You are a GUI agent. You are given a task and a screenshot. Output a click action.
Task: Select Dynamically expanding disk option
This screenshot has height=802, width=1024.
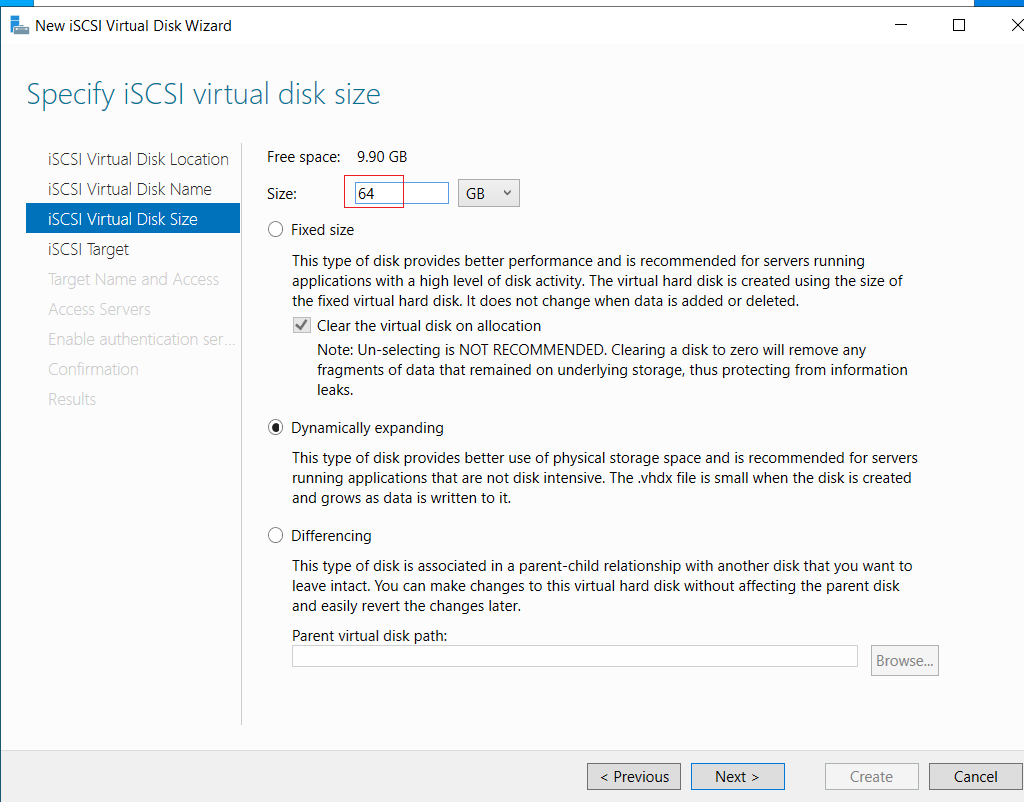[x=276, y=428]
